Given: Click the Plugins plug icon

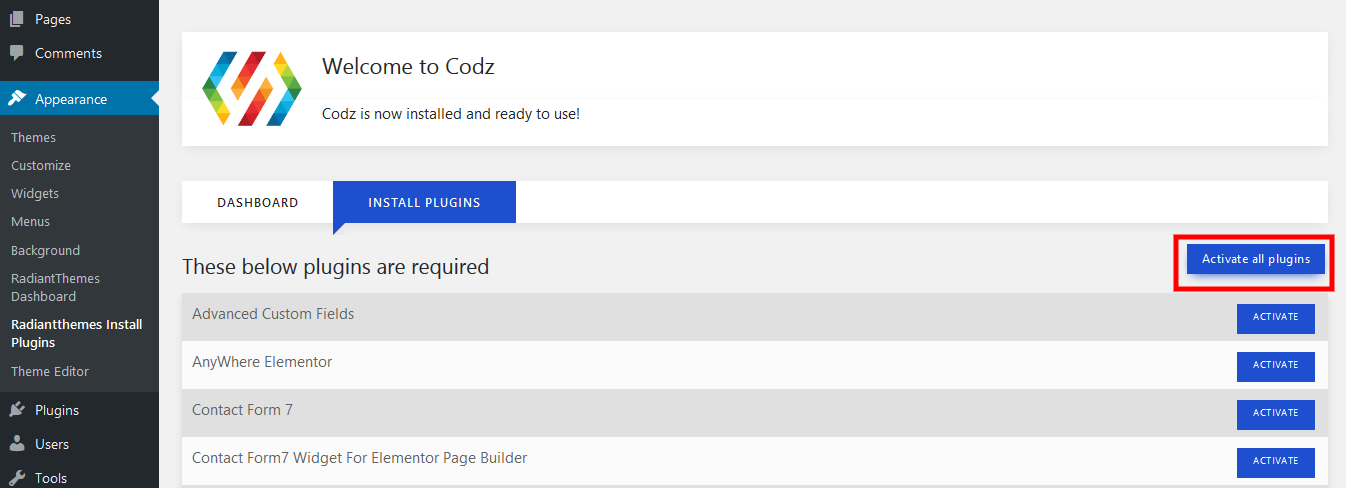Looking at the screenshot, I should pos(17,410).
